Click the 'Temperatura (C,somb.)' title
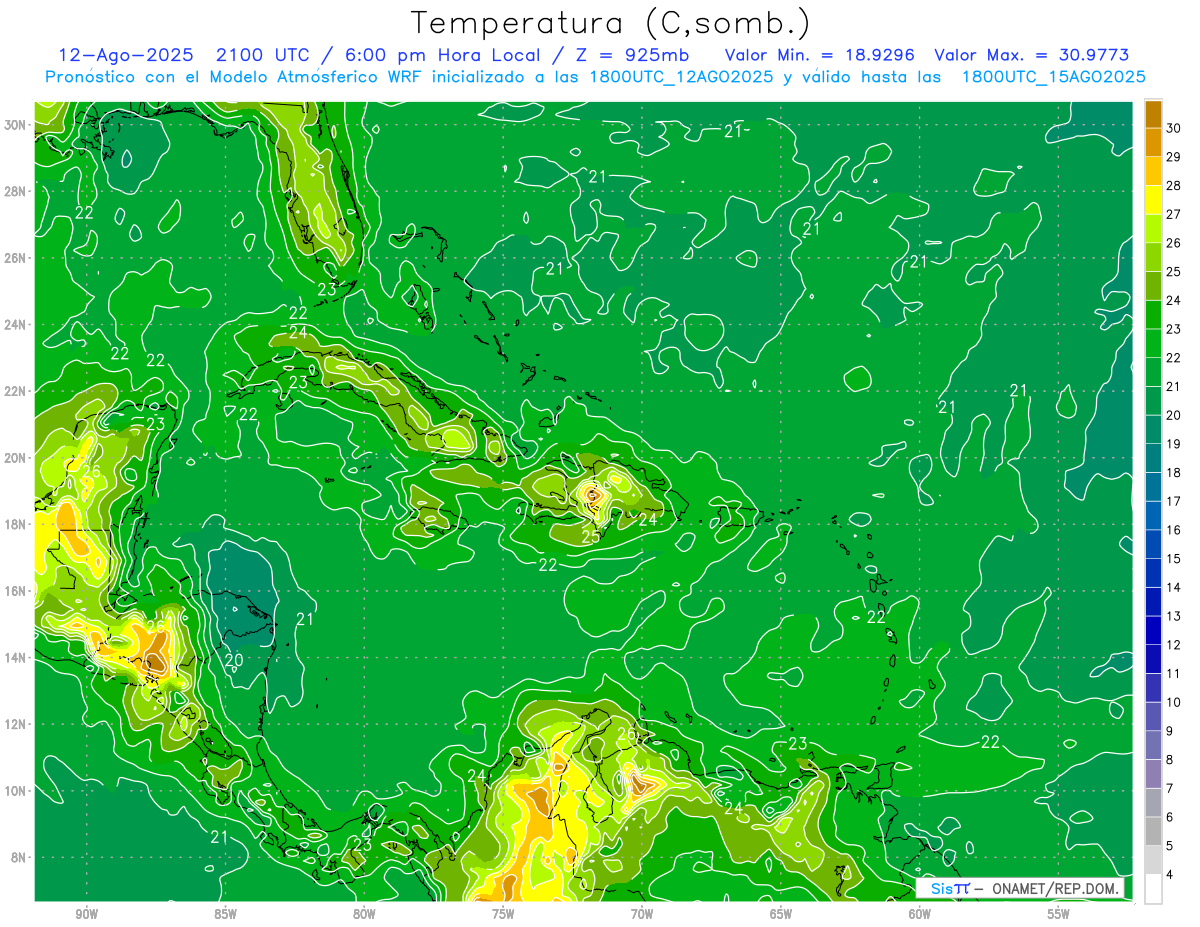Screen dimensions: 1200x927 coord(611,23)
